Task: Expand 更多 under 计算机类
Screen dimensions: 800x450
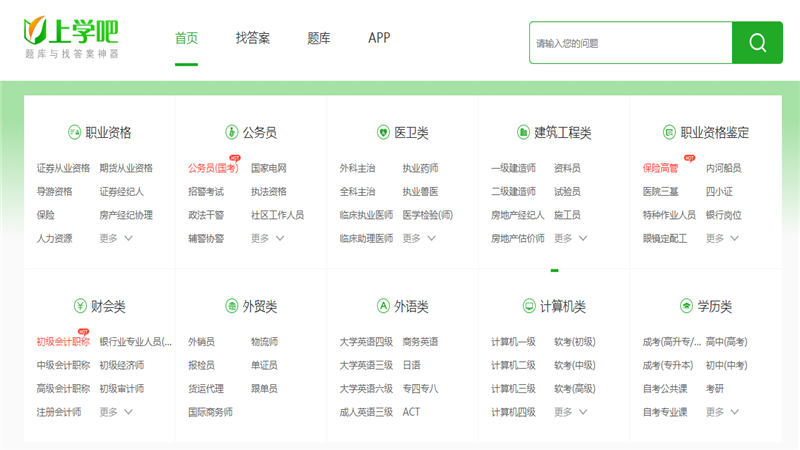Action: (571, 412)
